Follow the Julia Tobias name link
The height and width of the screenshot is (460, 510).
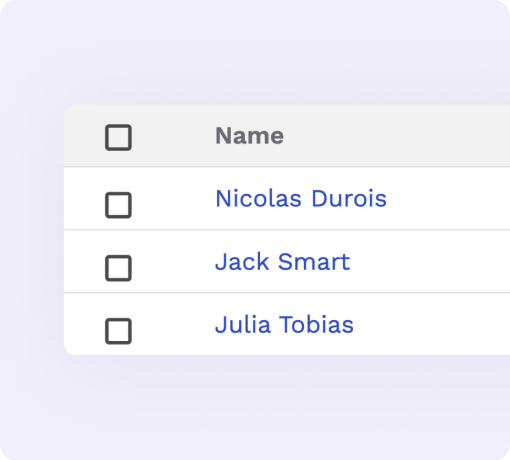pos(284,325)
